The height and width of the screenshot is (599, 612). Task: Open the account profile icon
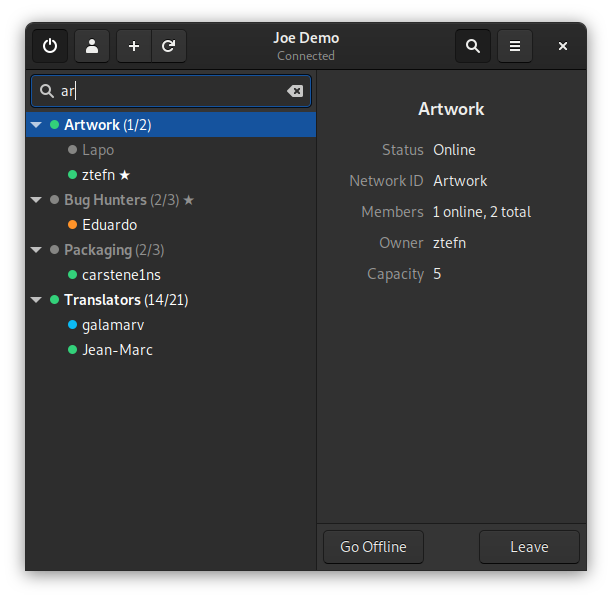pos(92,46)
